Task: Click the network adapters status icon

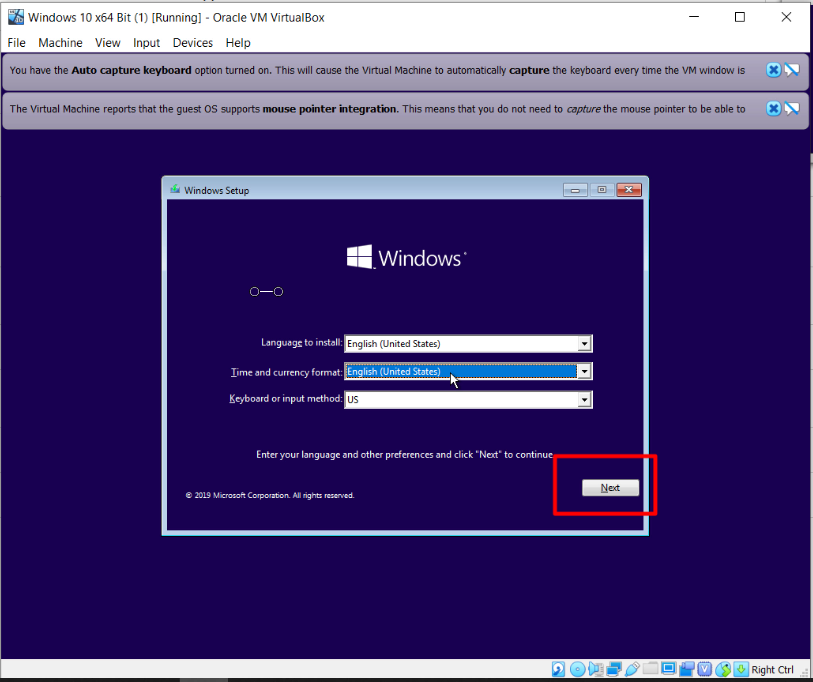Action: [614, 669]
